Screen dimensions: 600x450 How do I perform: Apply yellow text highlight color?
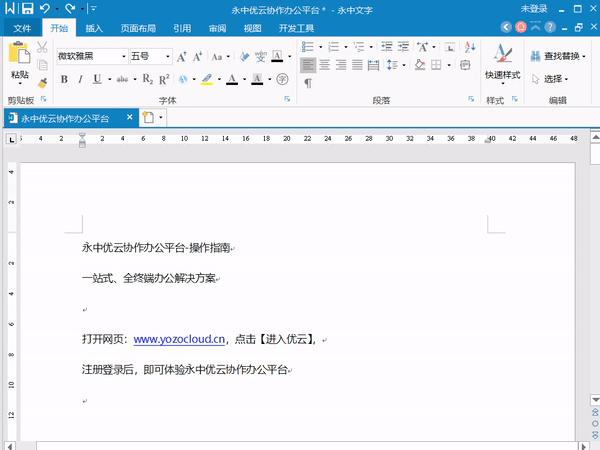[207, 79]
